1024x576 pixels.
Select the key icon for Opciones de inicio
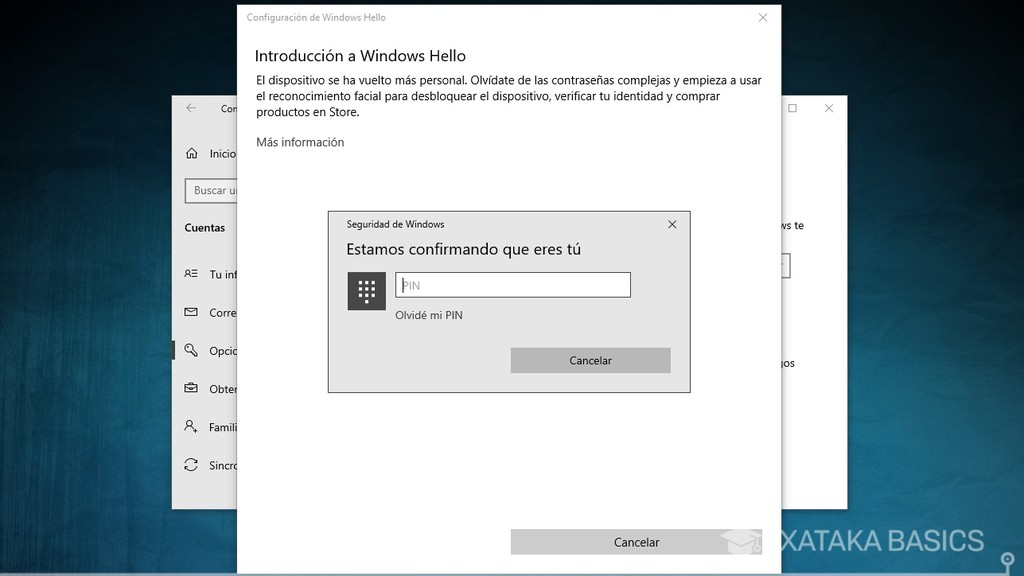point(191,351)
